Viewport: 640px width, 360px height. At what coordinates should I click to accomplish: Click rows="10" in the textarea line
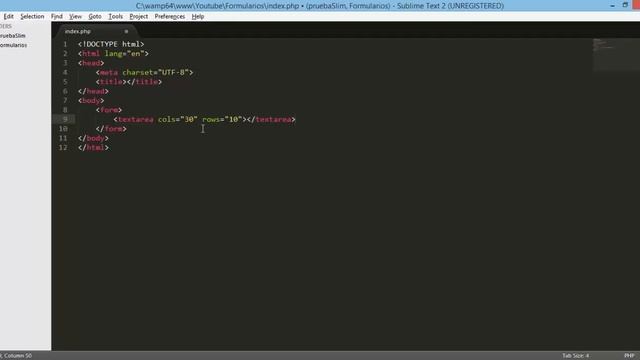coord(222,119)
